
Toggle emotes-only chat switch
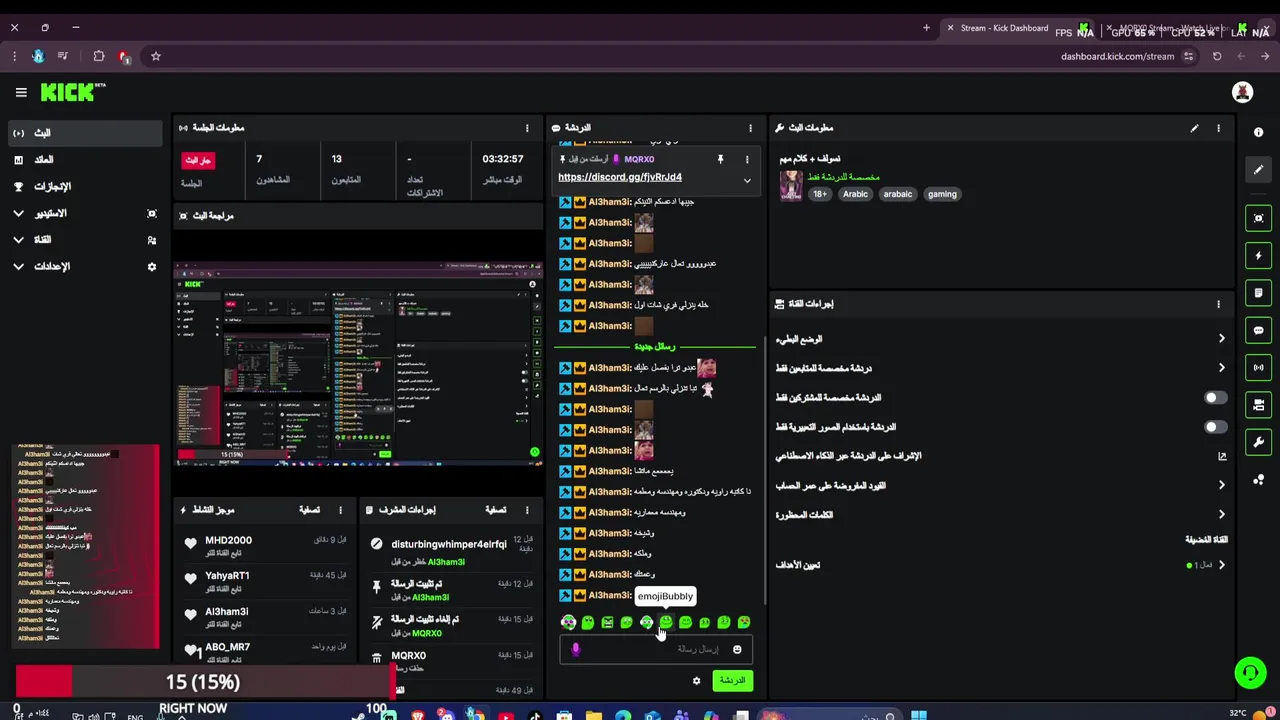1214,427
